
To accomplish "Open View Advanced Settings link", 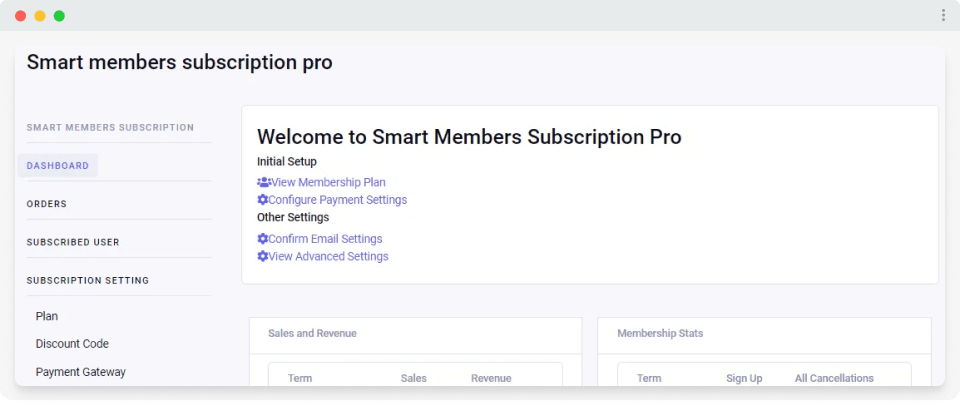I will [328, 257].
